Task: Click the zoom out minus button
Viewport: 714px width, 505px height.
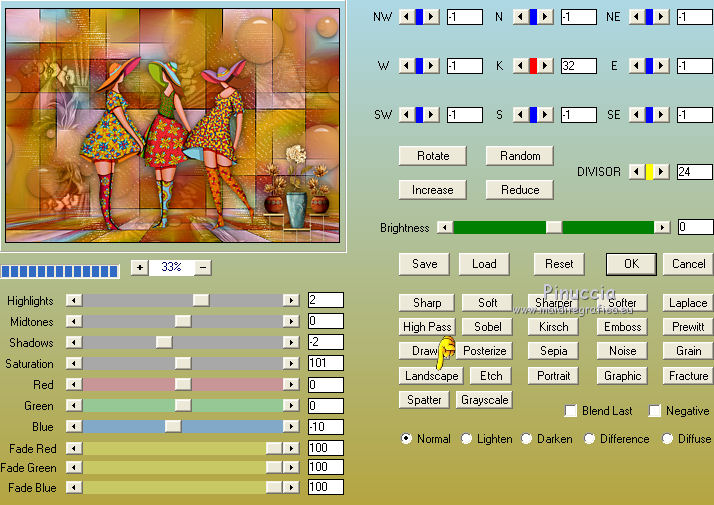Action: (203, 267)
